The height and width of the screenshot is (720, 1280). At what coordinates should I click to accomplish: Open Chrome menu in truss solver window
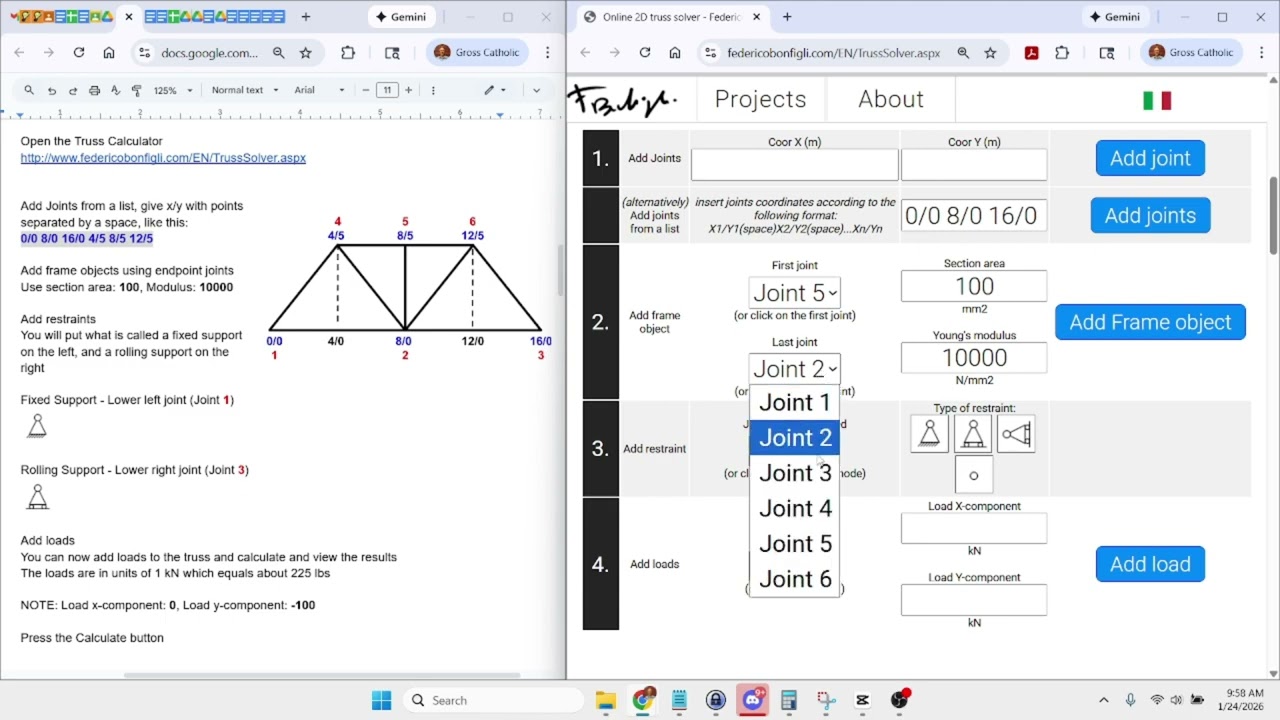1260,53
